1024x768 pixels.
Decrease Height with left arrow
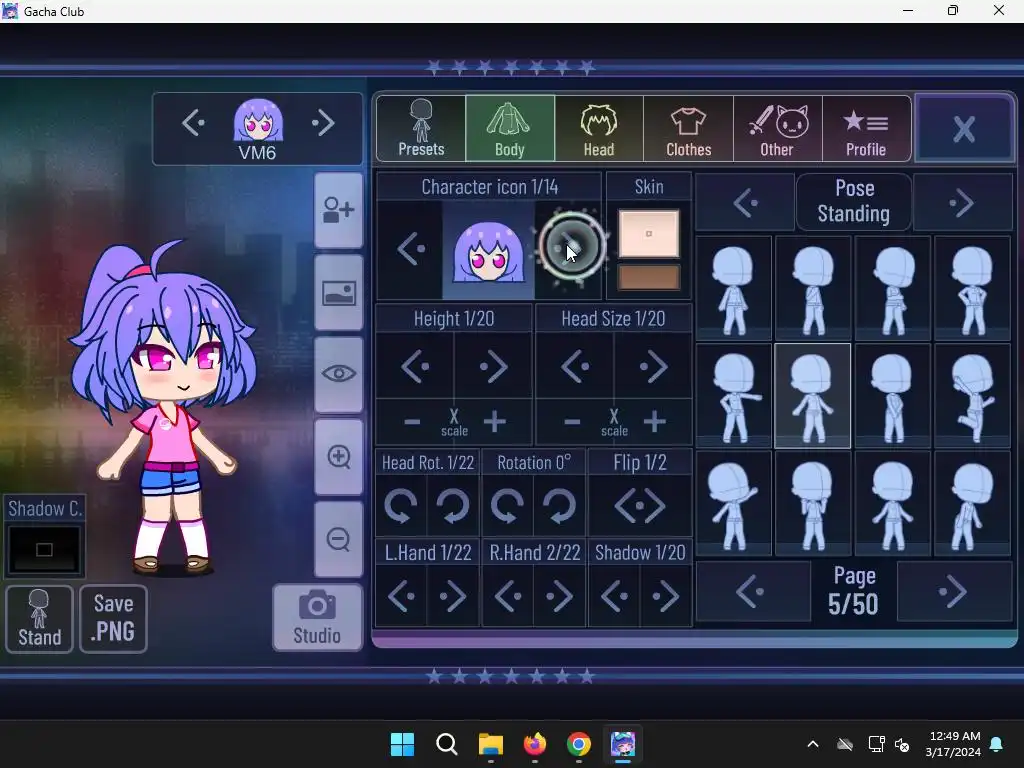(415, 366)
